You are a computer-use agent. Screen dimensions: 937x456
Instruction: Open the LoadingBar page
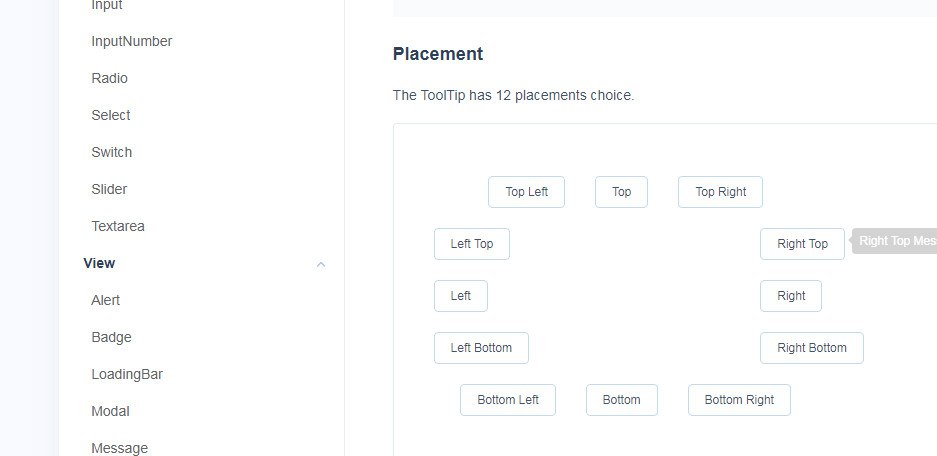click(x=126, y=374)
